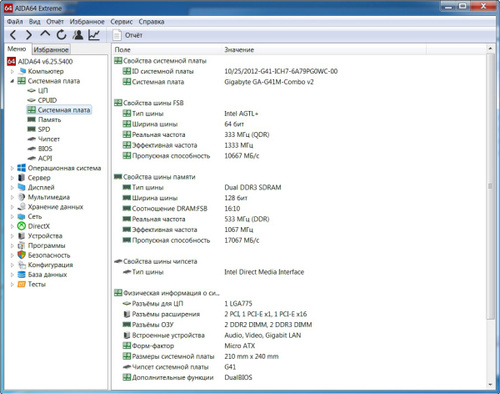Click the vertical scrollbar thumb
Screen dimensions: 500x394
[490, 186]
